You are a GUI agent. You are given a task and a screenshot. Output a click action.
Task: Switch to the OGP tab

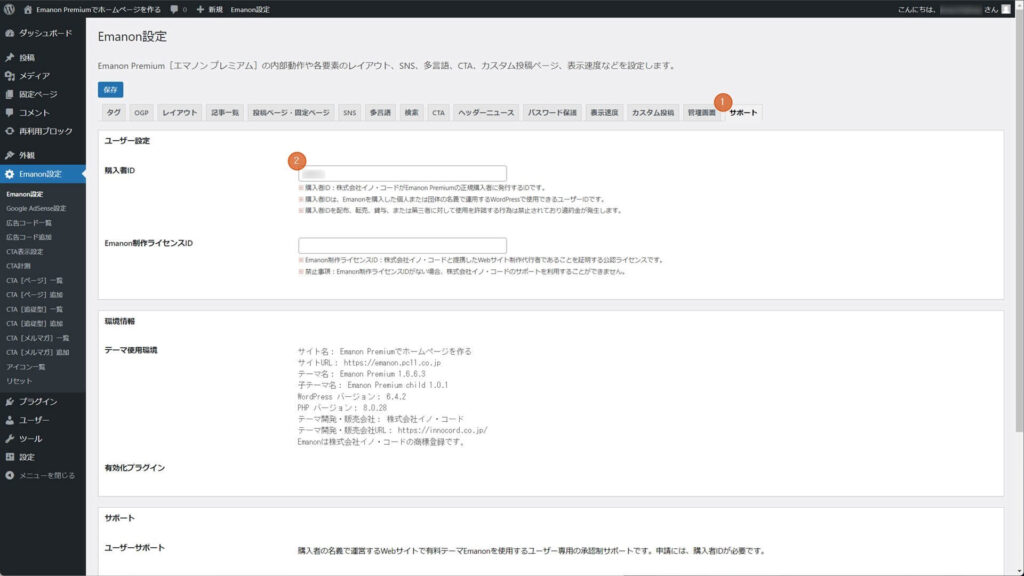(x=141, y=113)
